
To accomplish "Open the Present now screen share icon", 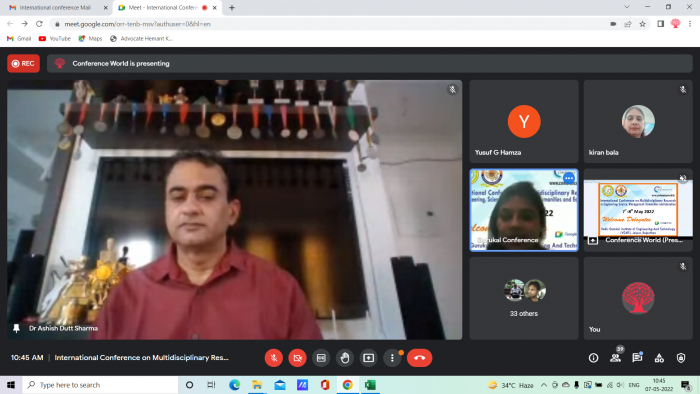I will pyautogui.click(x=368, y=358).
